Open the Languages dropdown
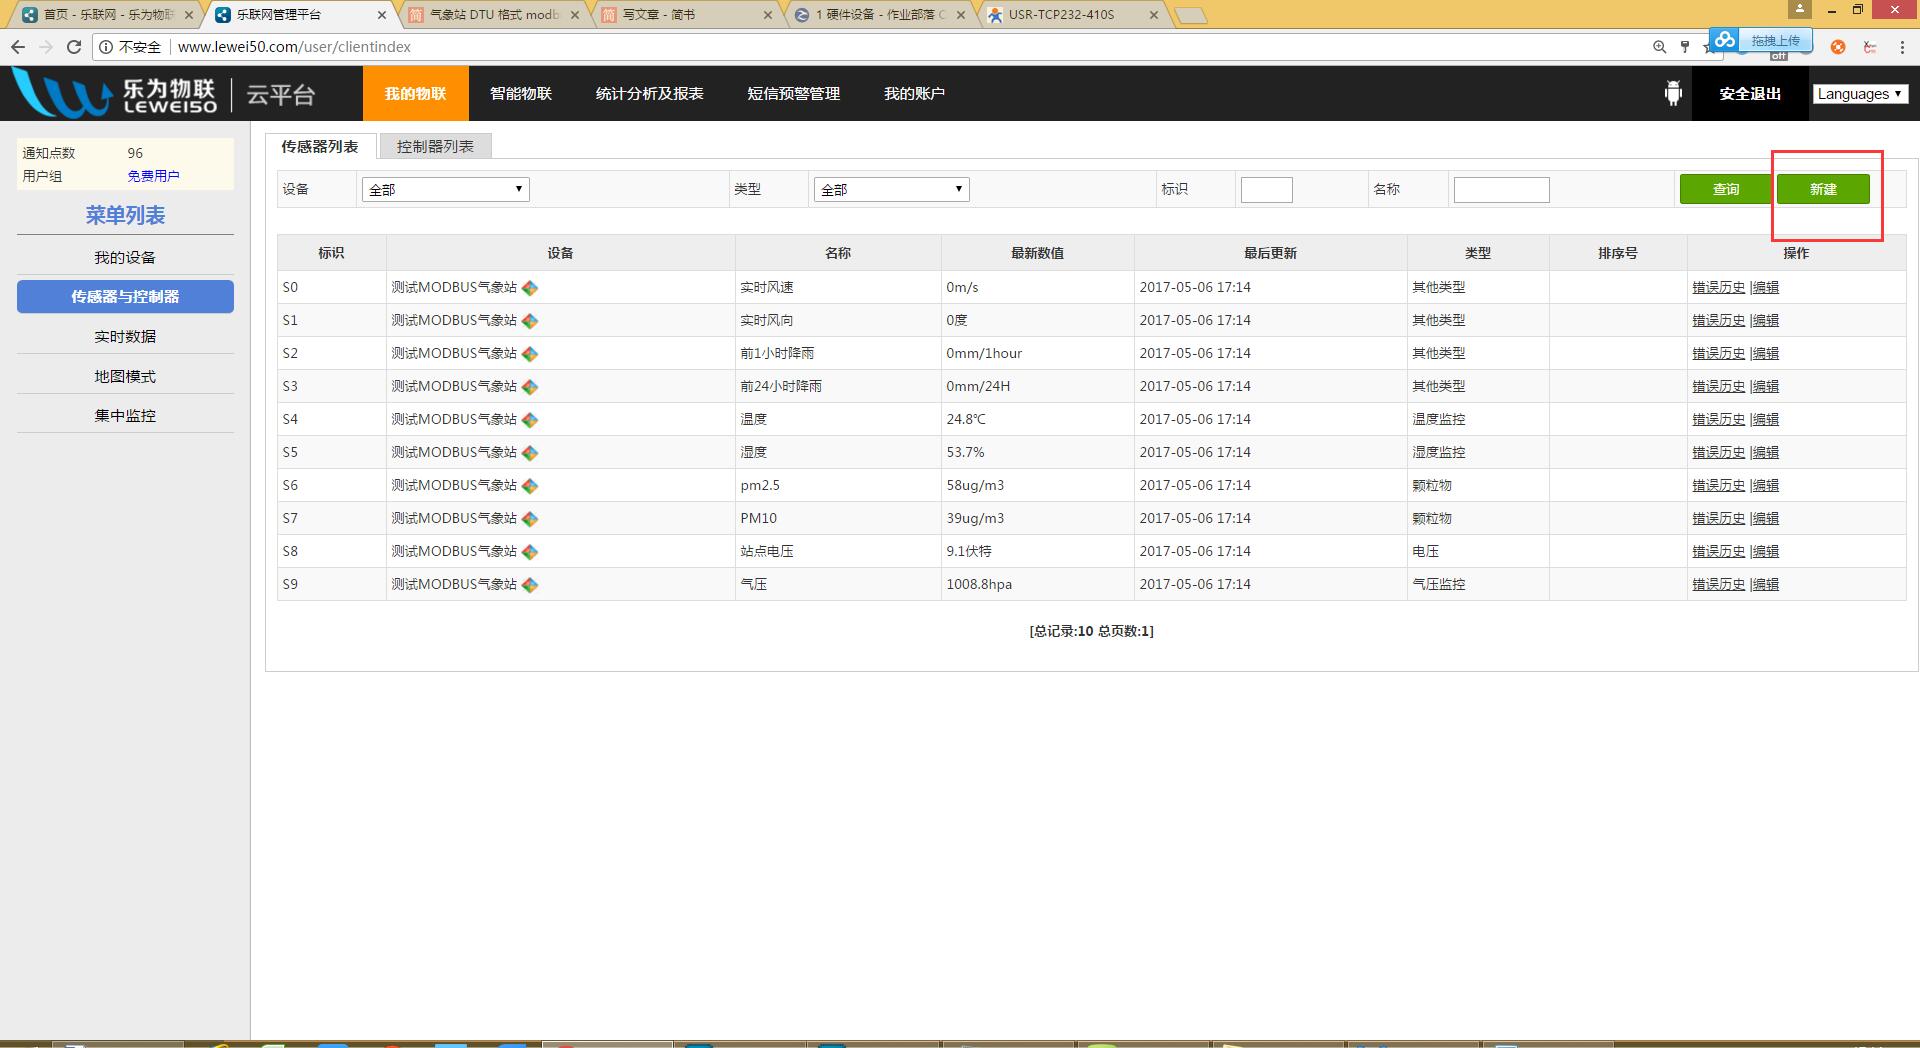The image size is (1920, 1048). pos(1860,94)
